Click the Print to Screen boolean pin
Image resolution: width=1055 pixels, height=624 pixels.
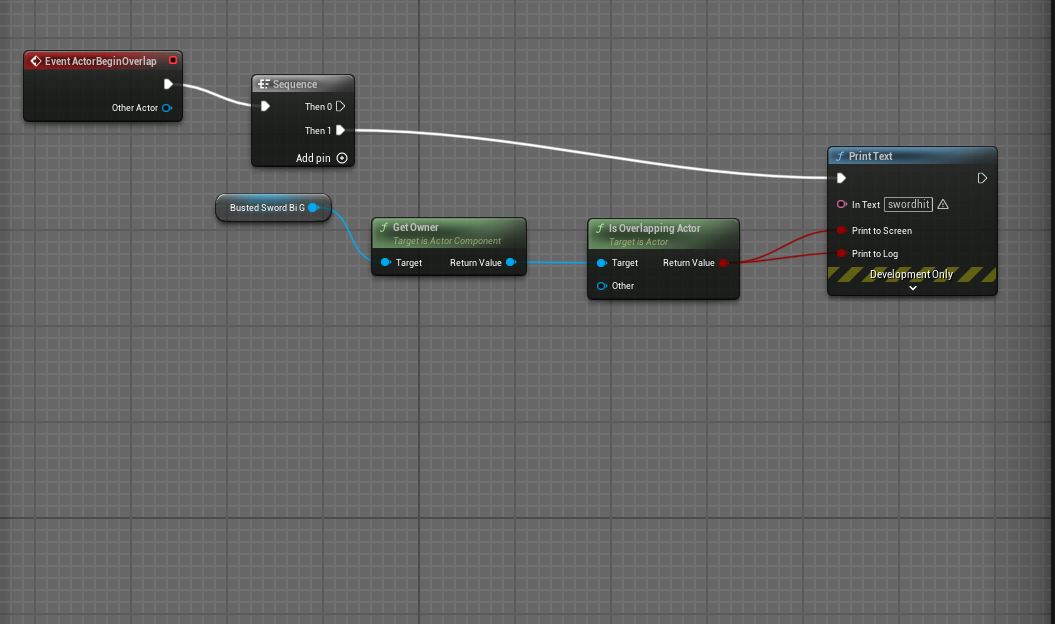coord(842,231)
